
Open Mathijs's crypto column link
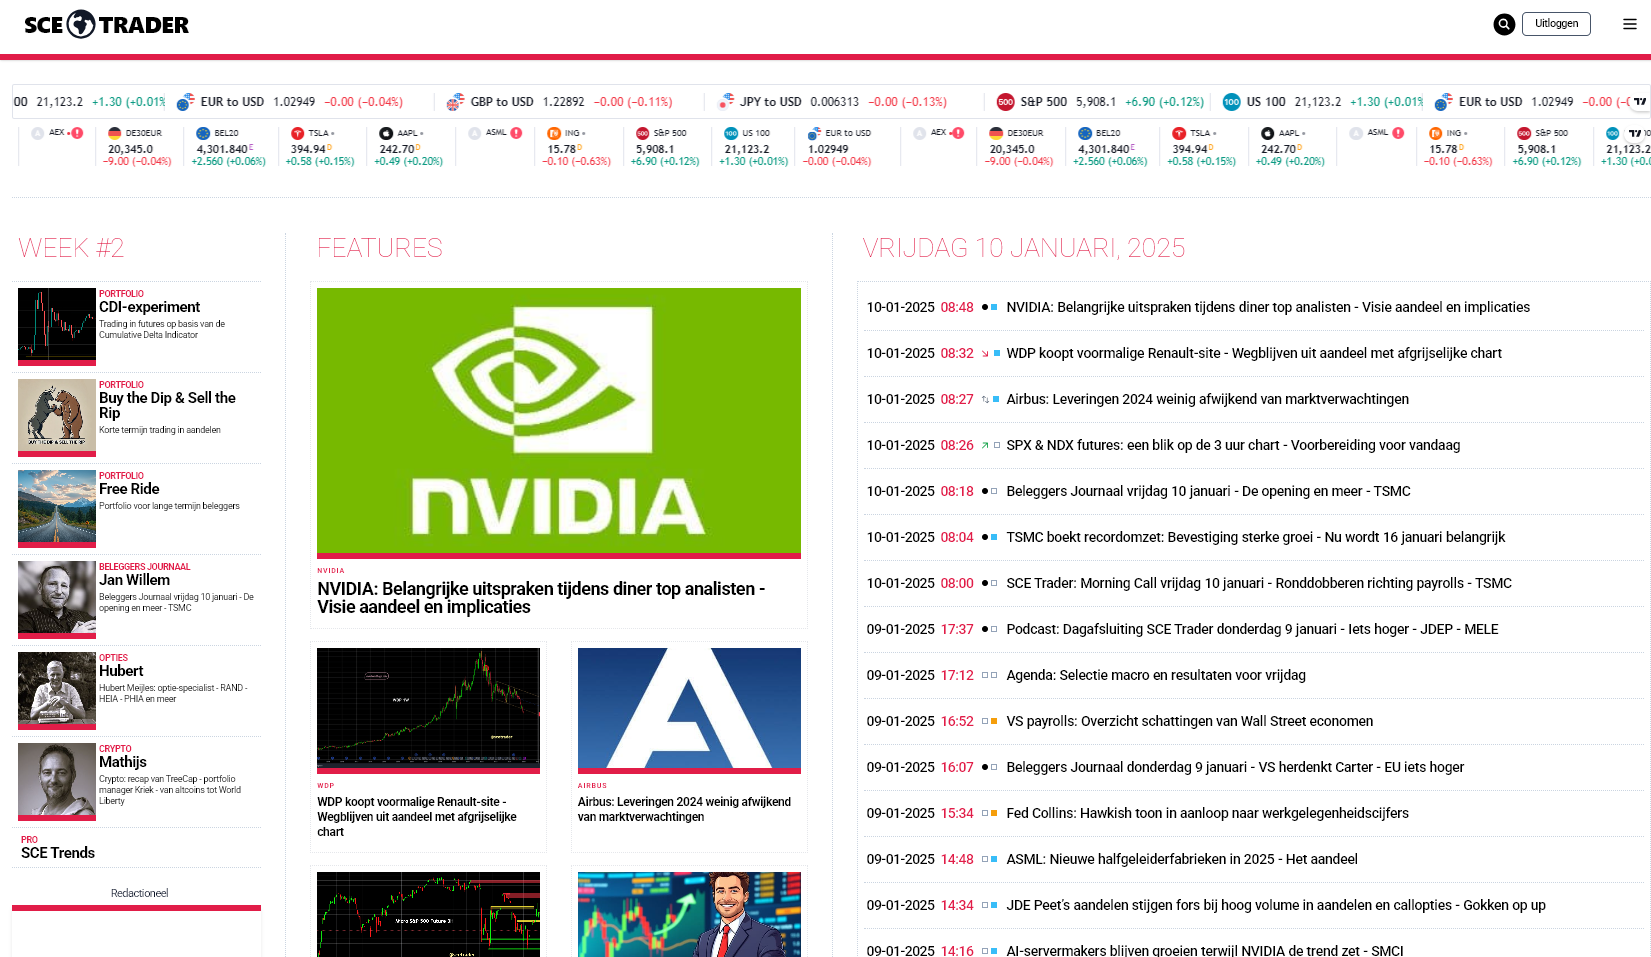click(x=123, y=762)
